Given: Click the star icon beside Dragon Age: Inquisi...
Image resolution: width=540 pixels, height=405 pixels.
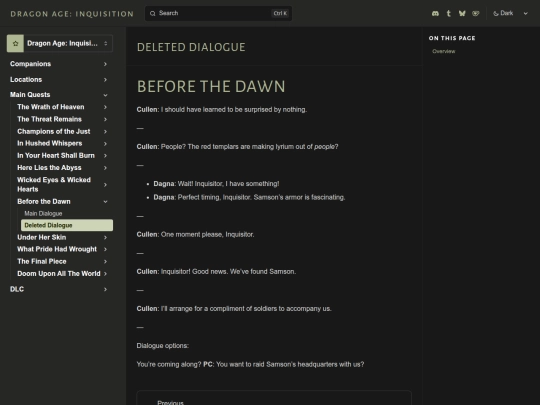Looking at the screenshot, I should pyautogui.click(x=15, y=43).
